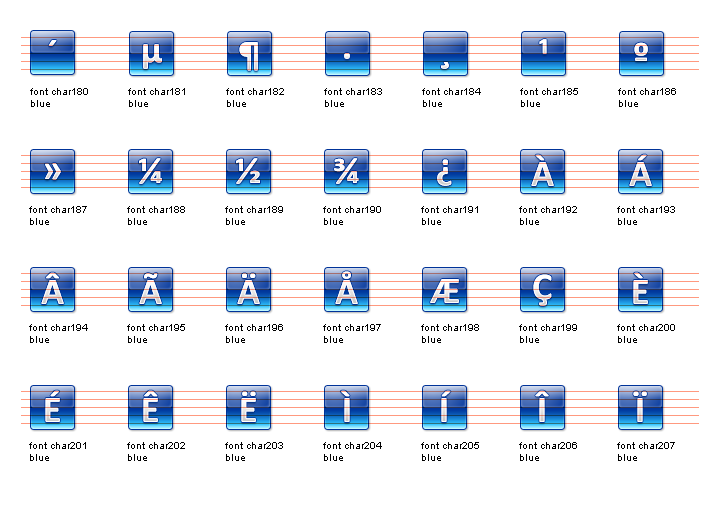Open the 'font char204 blue' caption
720x515 pixels.
pos(352,451)
